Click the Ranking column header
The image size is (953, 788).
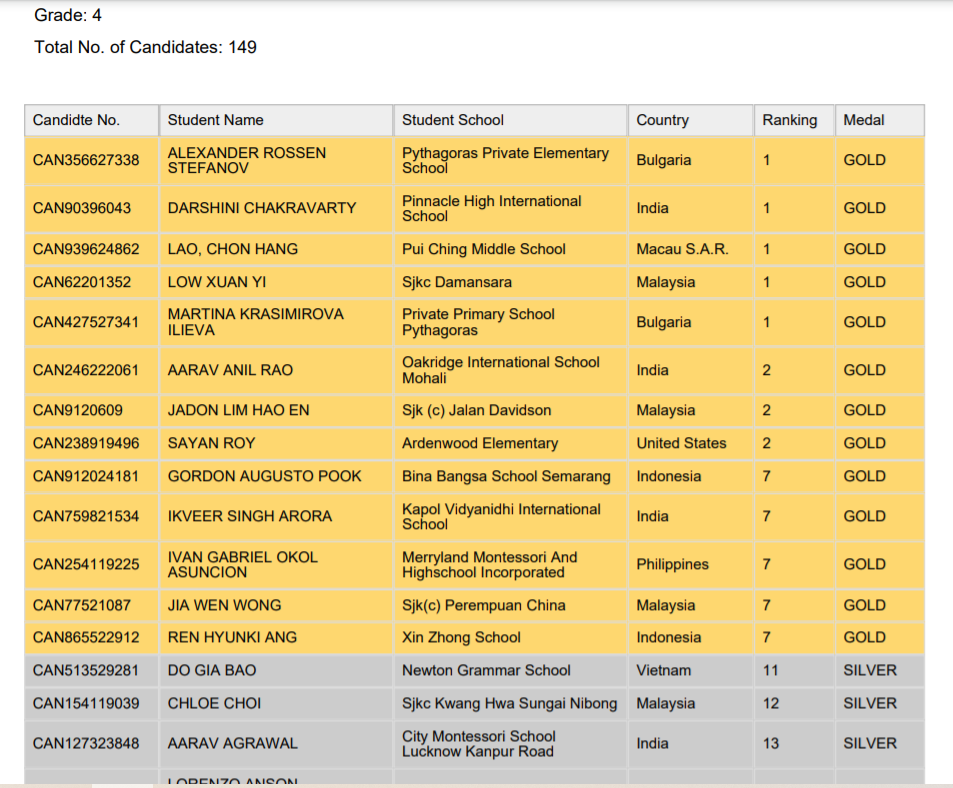coord(789,120)
